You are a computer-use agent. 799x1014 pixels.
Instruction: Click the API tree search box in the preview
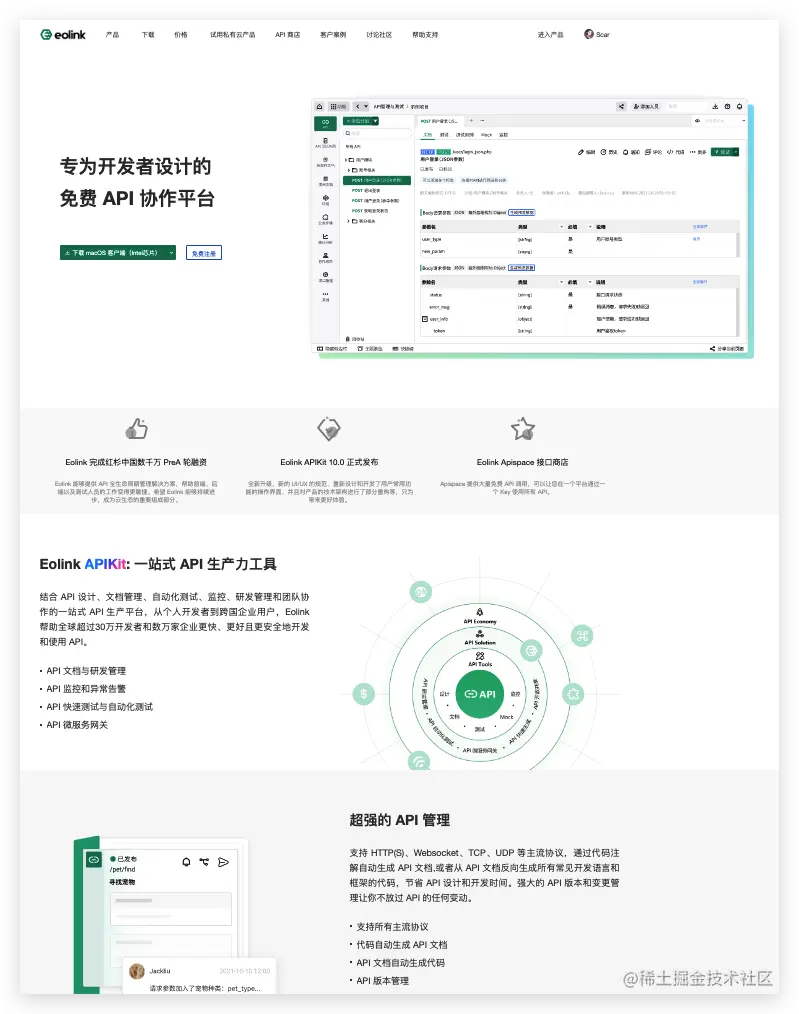[x=378, y=133]
